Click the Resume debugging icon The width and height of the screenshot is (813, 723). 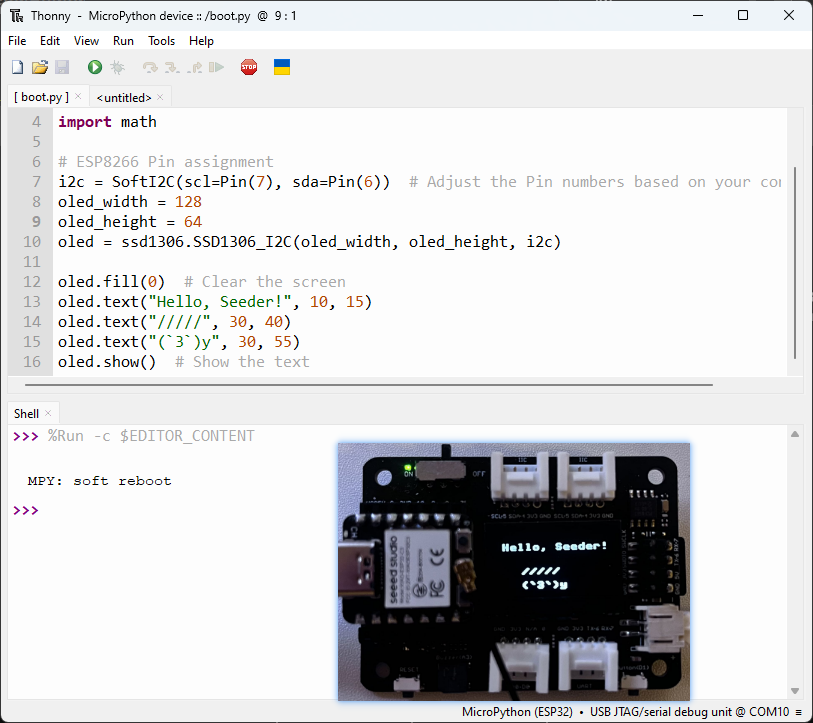pyautogui.click(x=216, y=67)
